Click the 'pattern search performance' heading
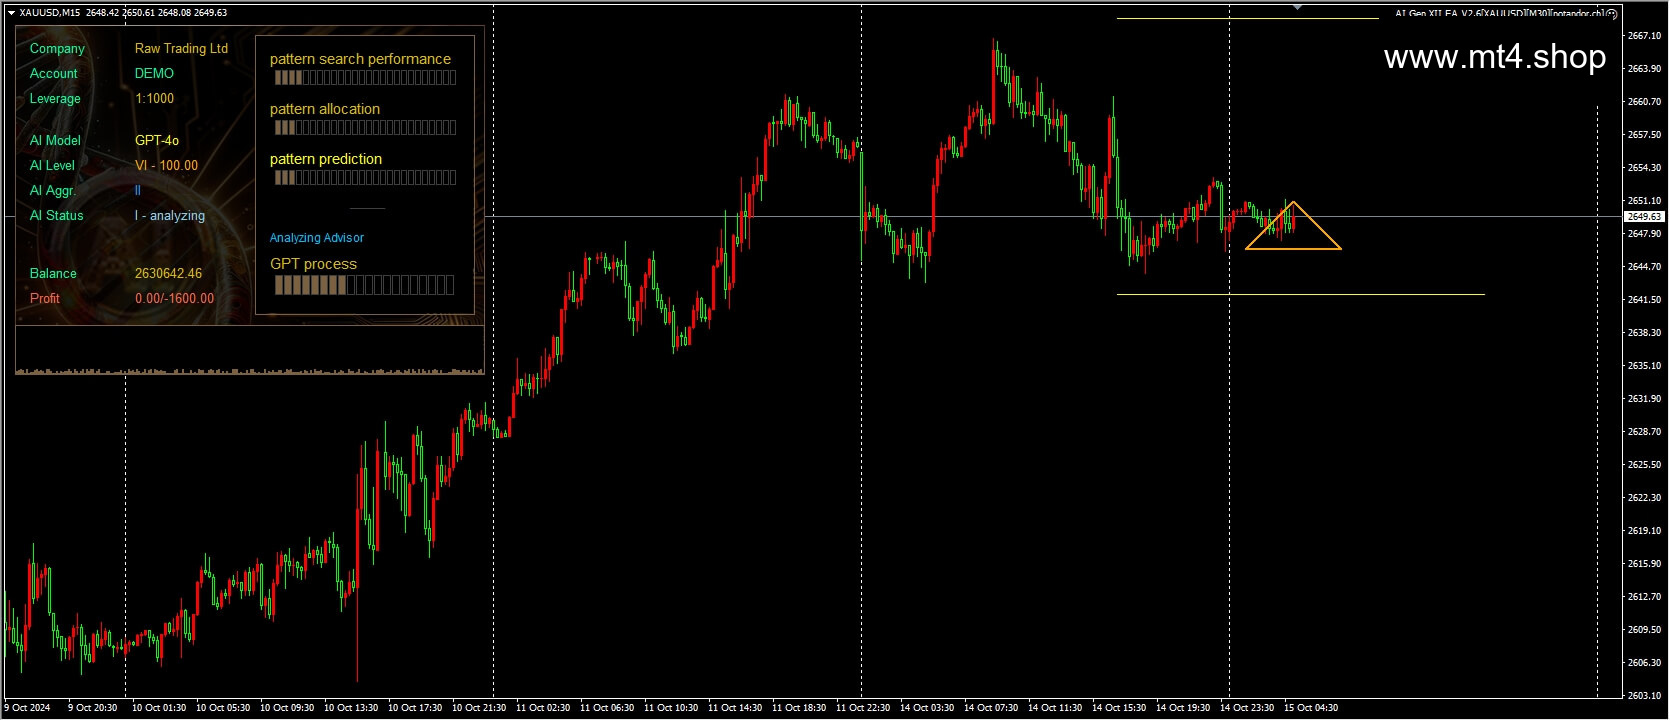Screen dimensions: 1670x721 point(360,59)
